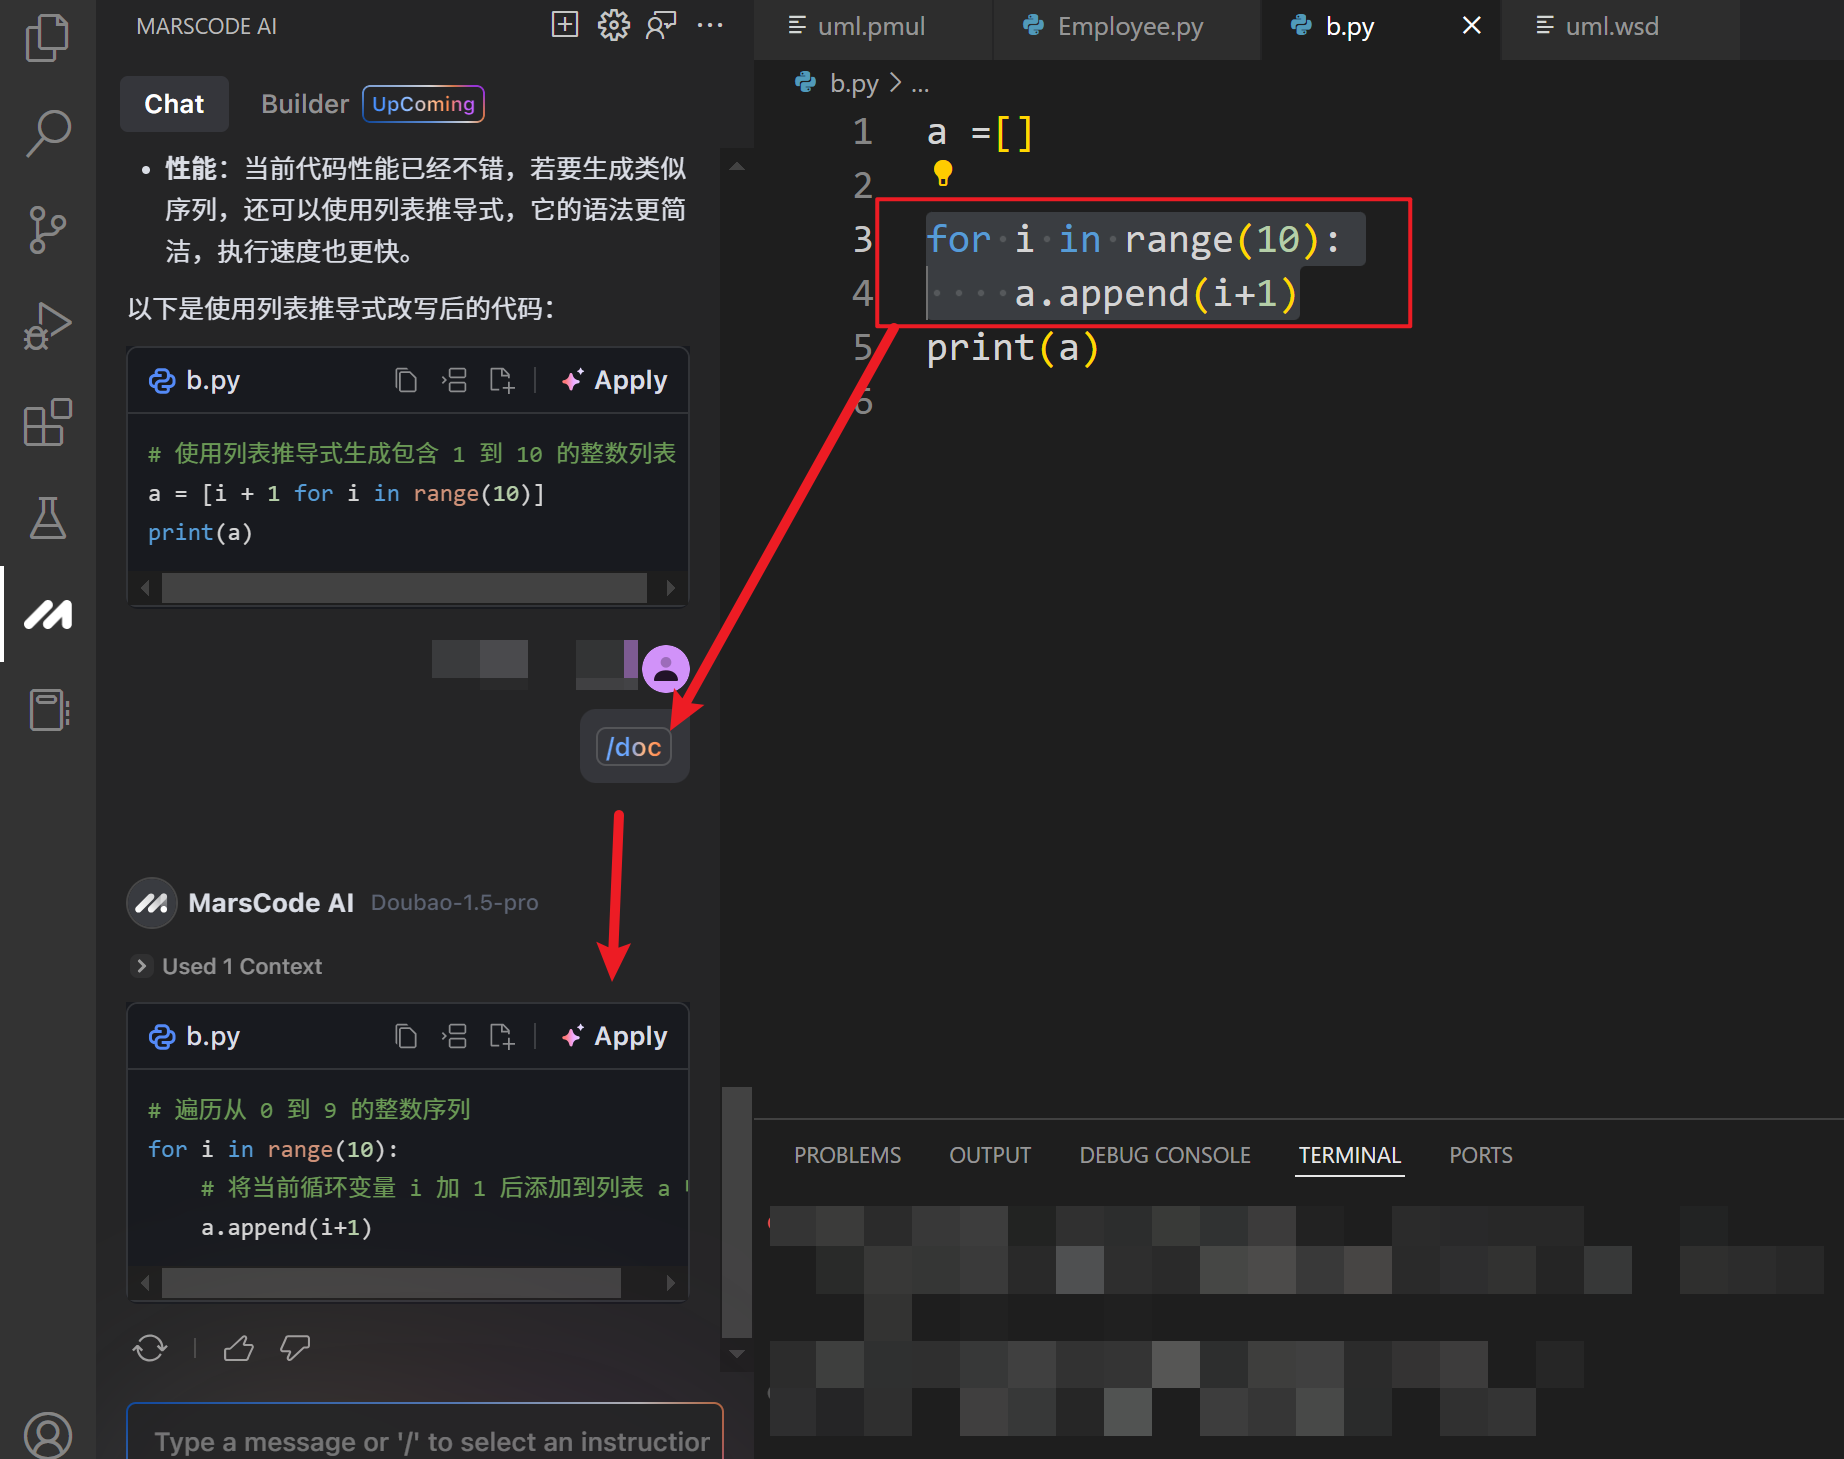Select the MarsCode AI activity bar icon
Image resolution: width=1844 pixels, height=1459 pixels.
(47, 614)
